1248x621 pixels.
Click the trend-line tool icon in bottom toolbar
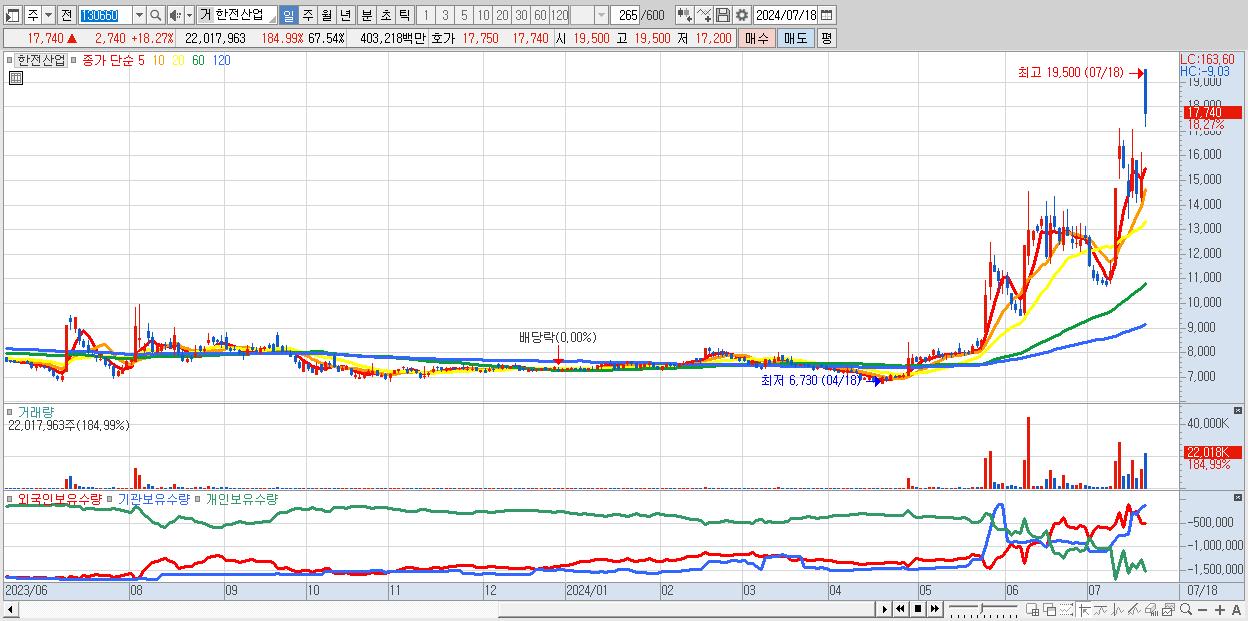click(1101, 609)
